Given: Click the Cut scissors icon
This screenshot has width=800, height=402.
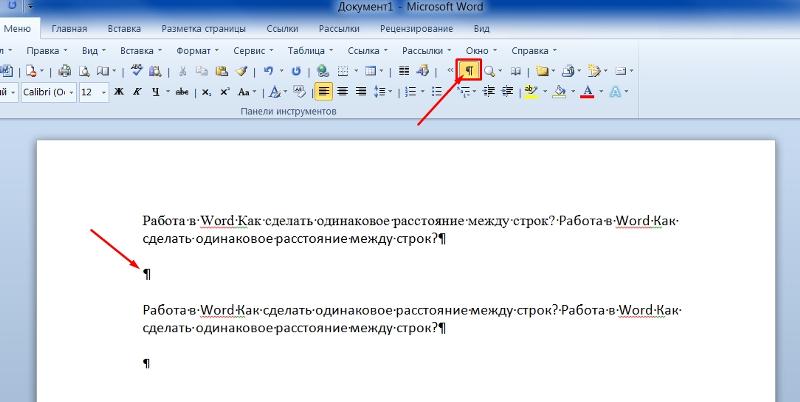Looking at the screenshot, I should coord(183,71).
